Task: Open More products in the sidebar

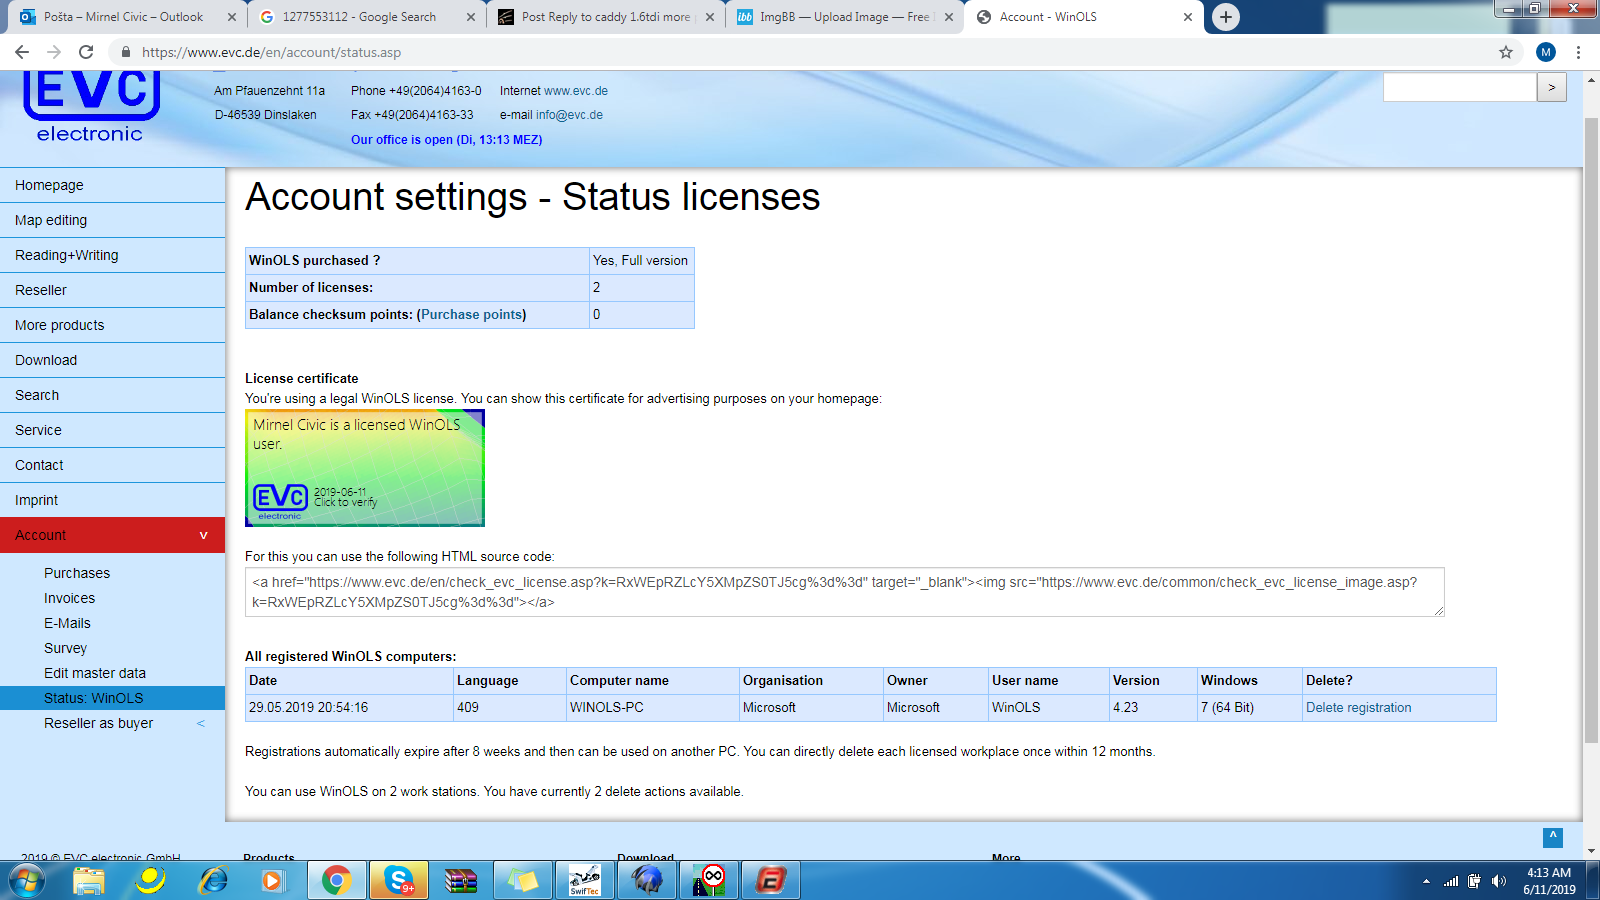Action: pos(113,325)
